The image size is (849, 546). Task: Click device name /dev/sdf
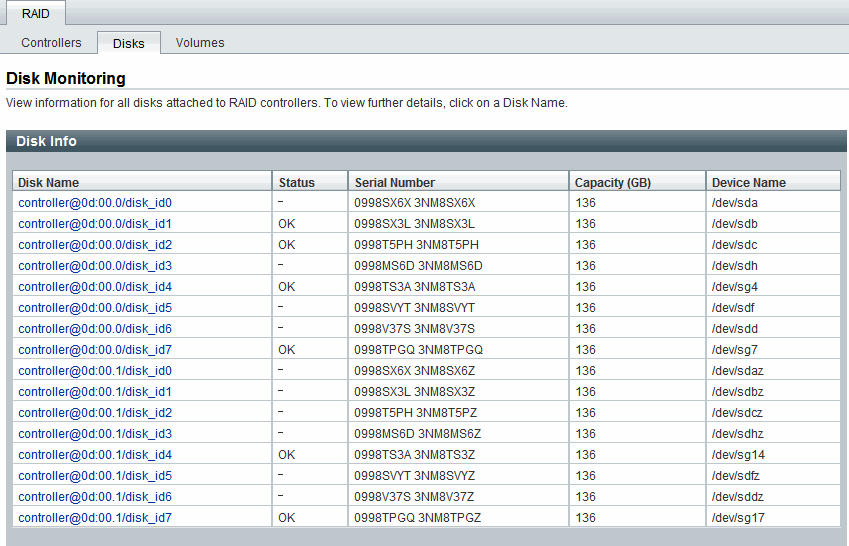[x=733, y=308]
